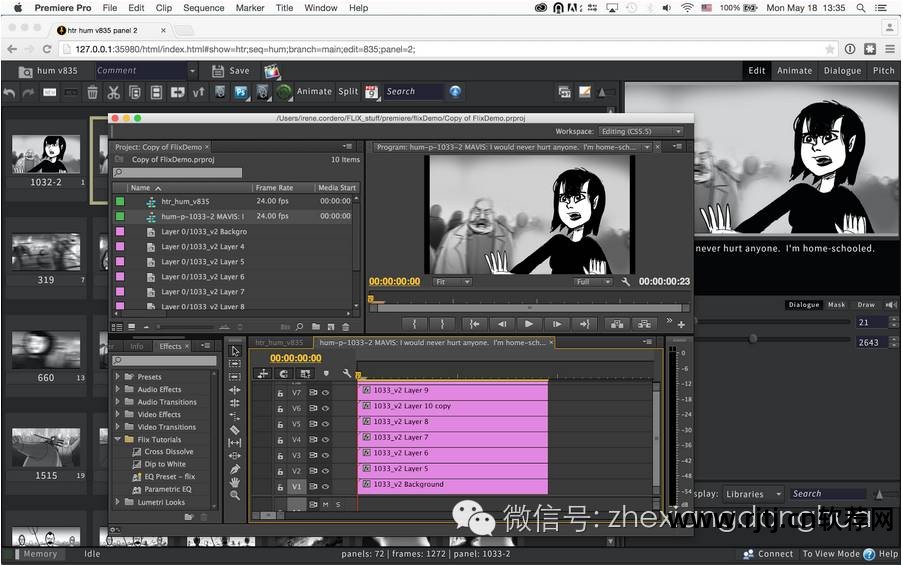
Task: Select the Hand tool in Premiere's tool panel
Action: (235, 482)
